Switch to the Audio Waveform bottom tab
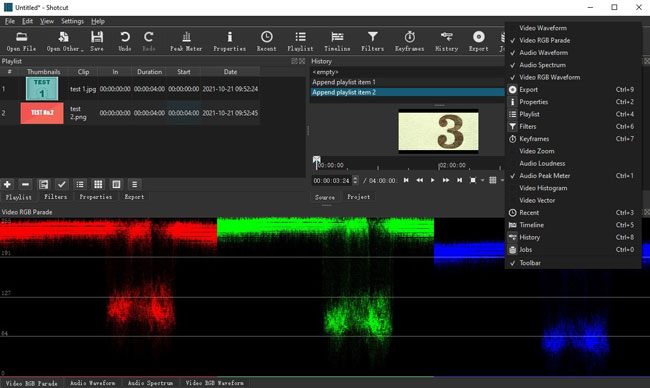 click(92, 383)
